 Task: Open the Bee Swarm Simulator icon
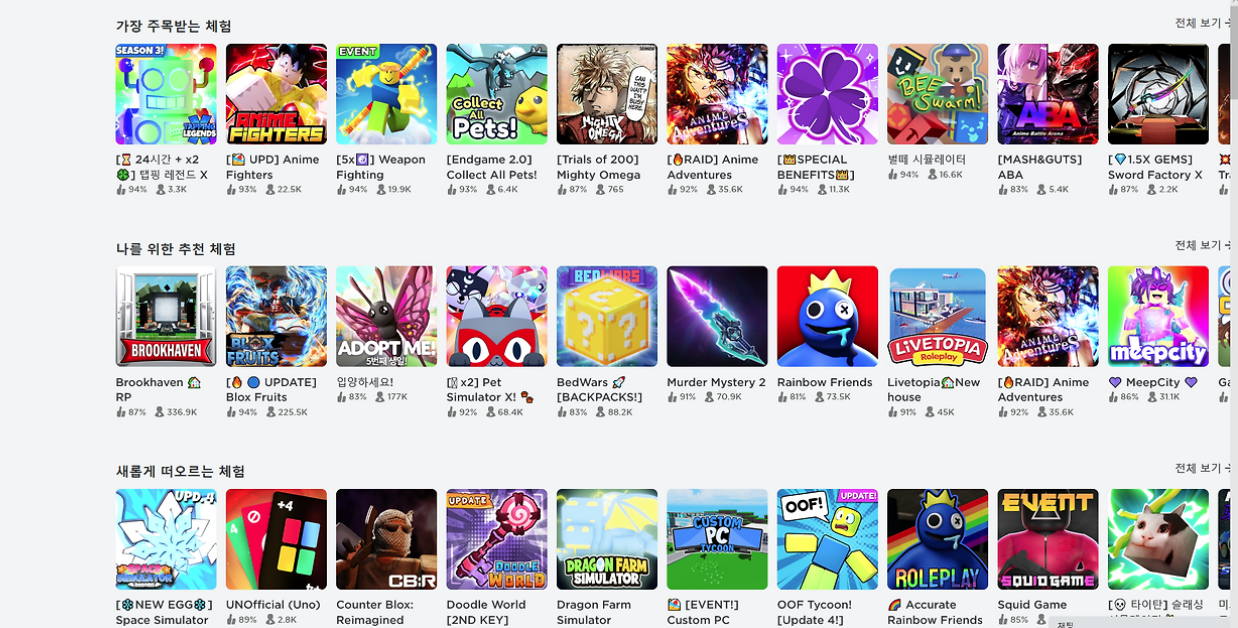[937, 94]
